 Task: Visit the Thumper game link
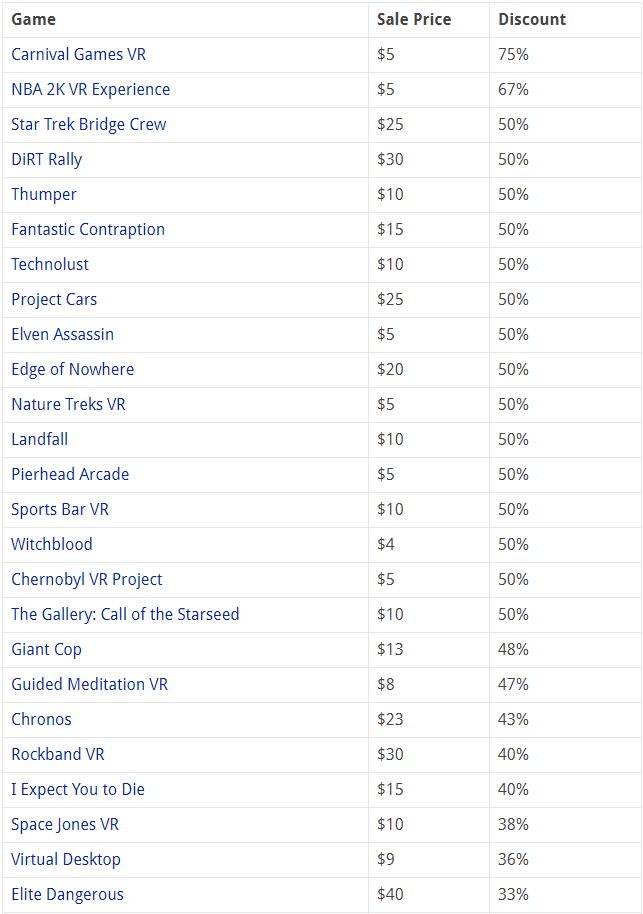(x=44, y=194)
